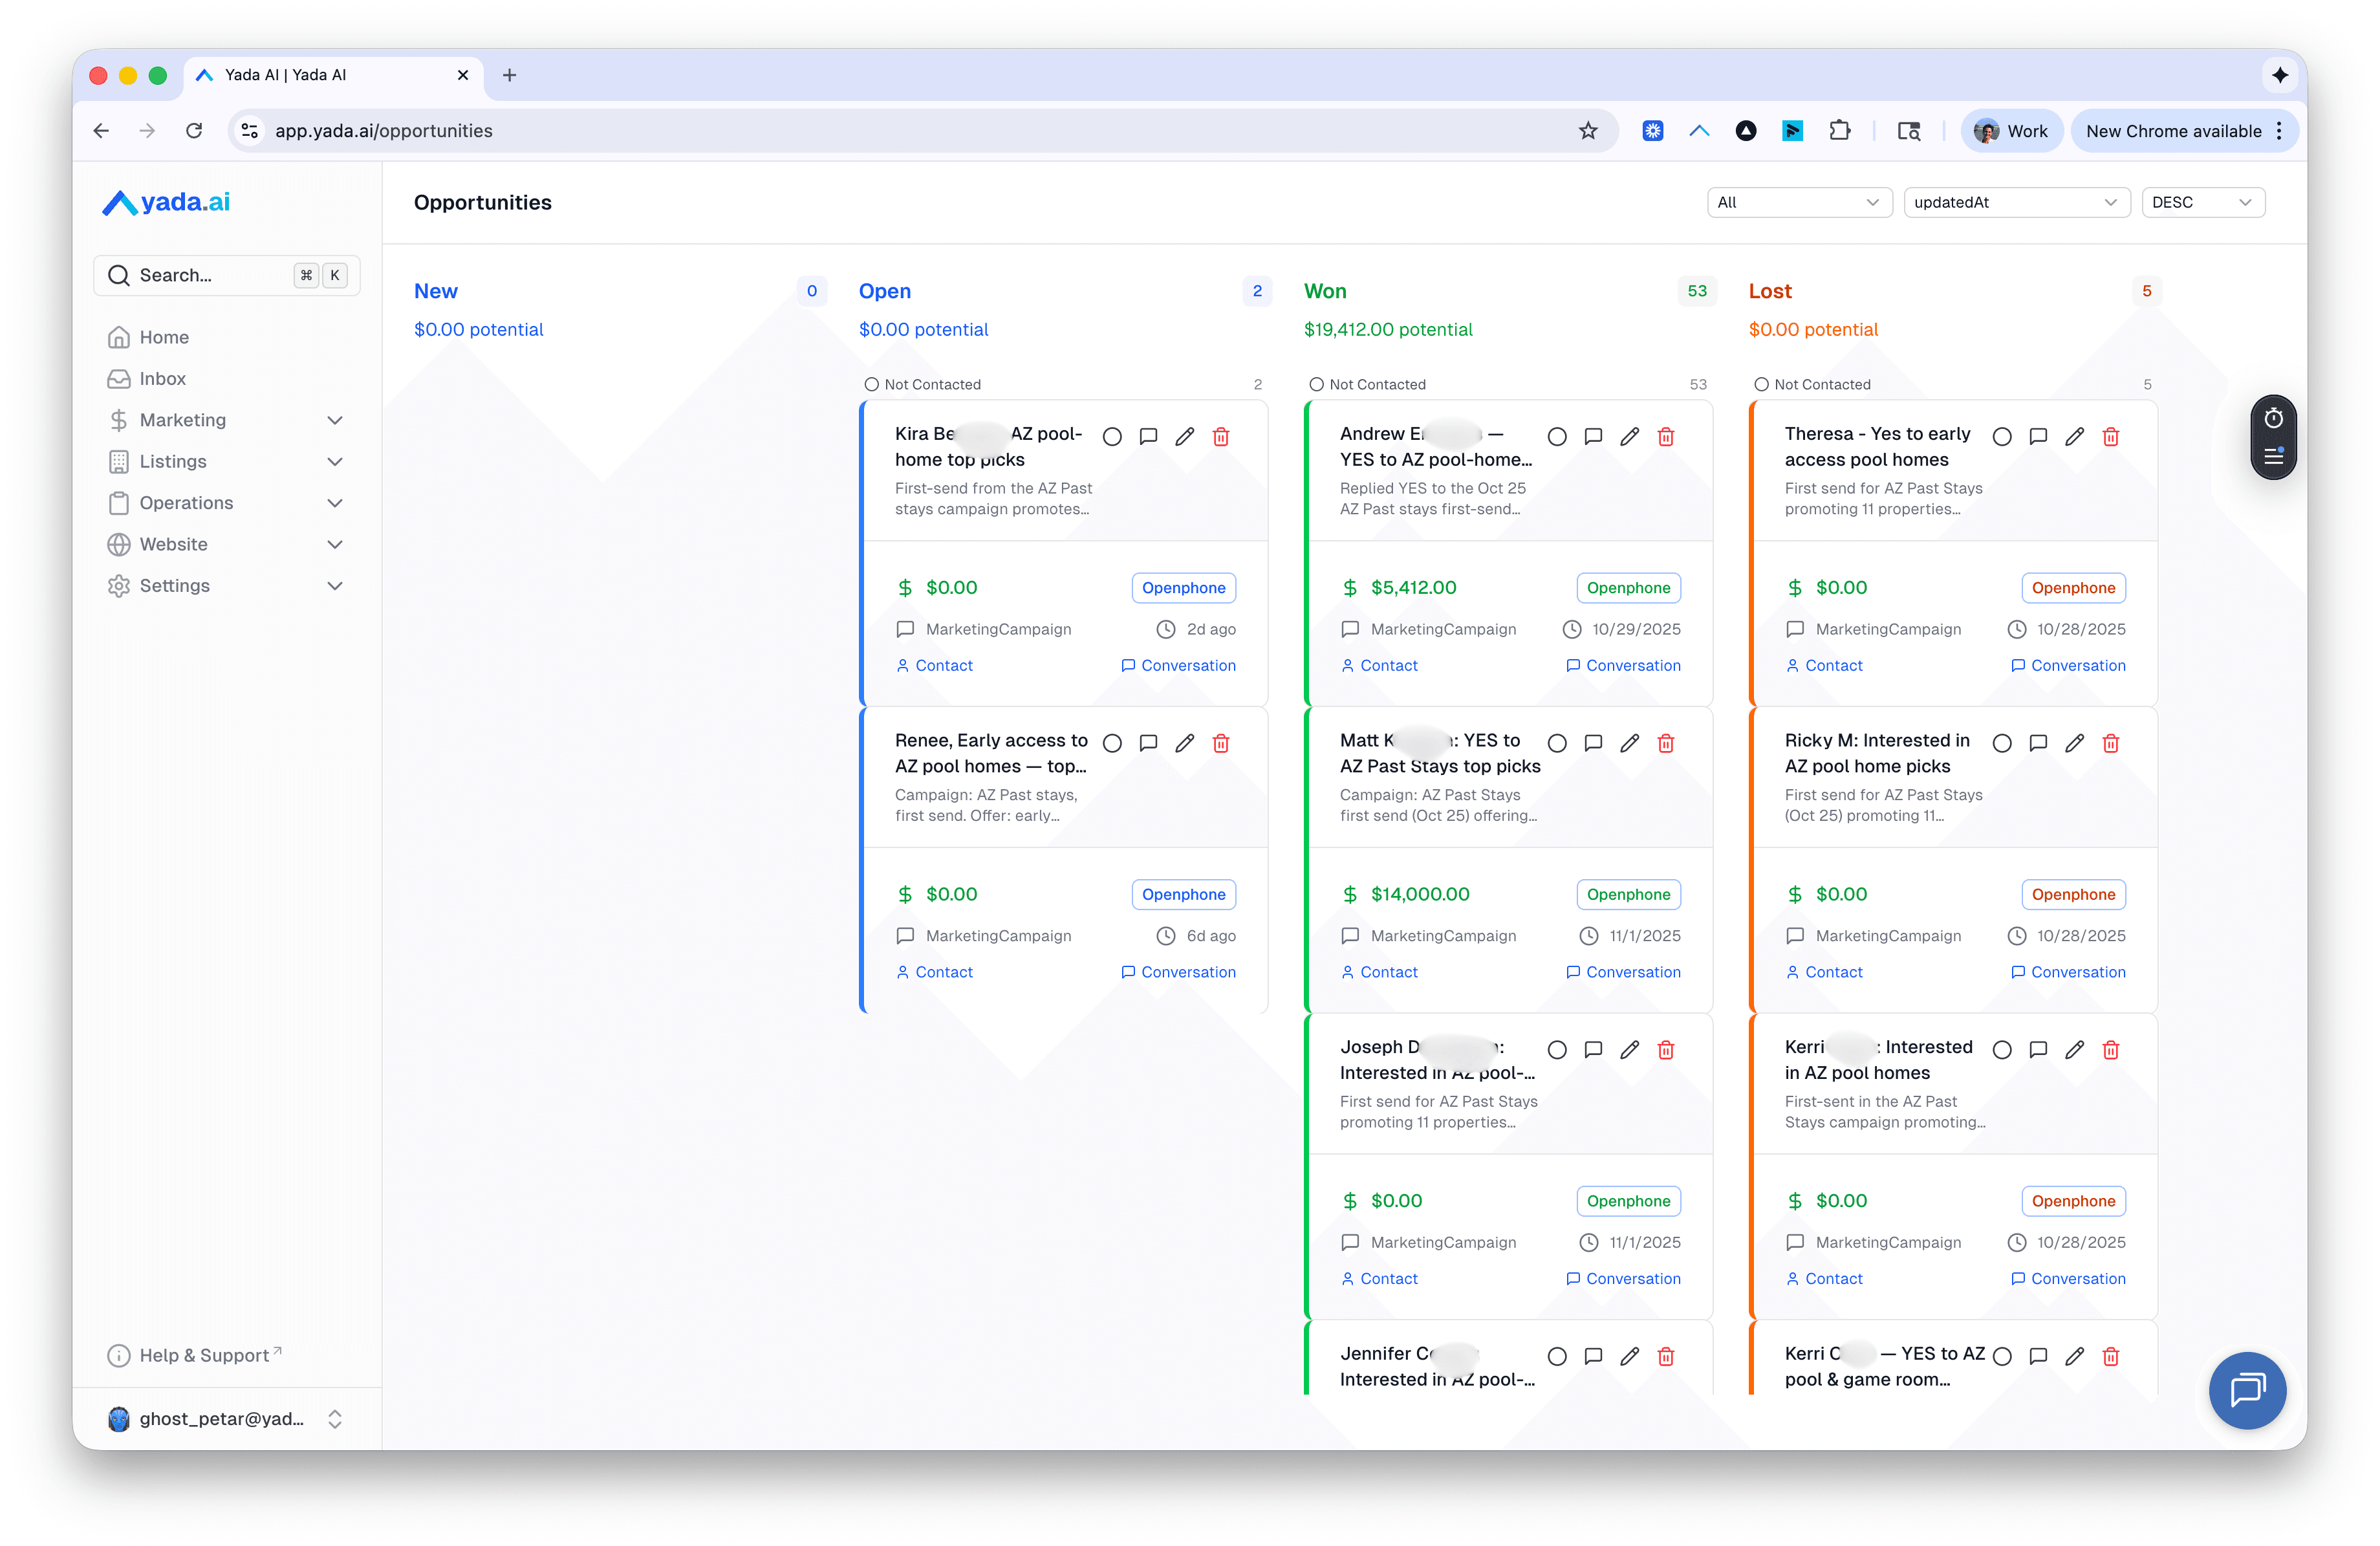Open comment icon on the Renee card

tap(1148, 743)
